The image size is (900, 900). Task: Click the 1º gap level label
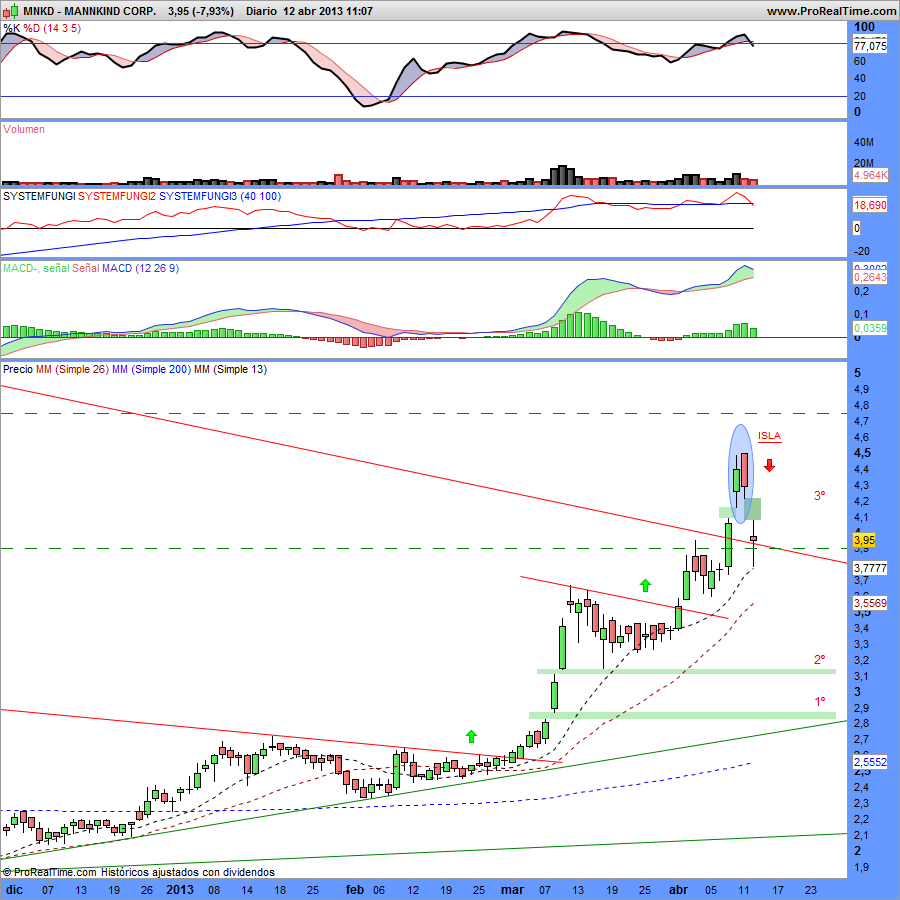[820, 701]
